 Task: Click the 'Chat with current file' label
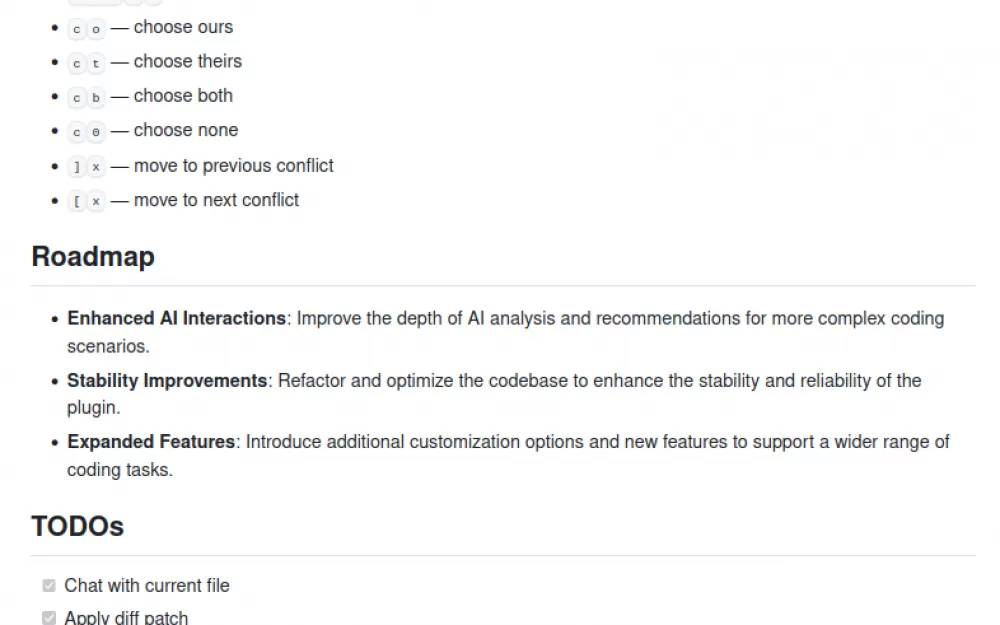(147, 585)
